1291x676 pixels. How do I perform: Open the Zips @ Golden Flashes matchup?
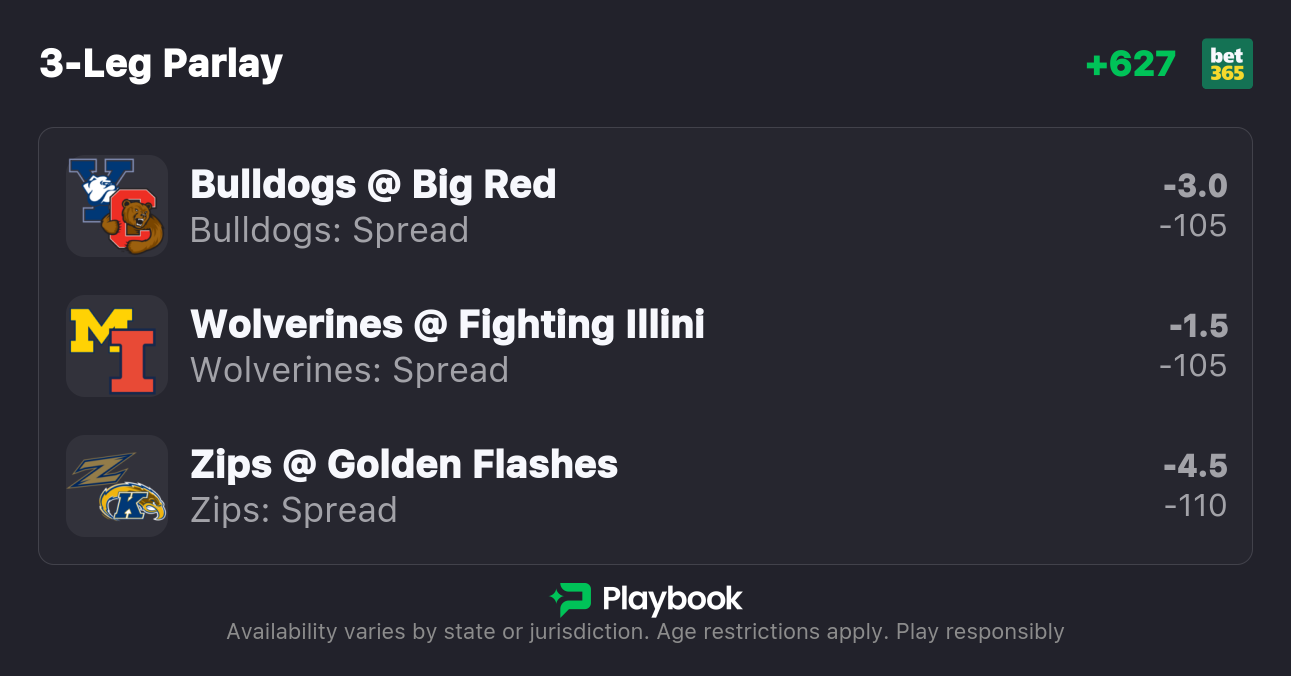pos(404,465)
